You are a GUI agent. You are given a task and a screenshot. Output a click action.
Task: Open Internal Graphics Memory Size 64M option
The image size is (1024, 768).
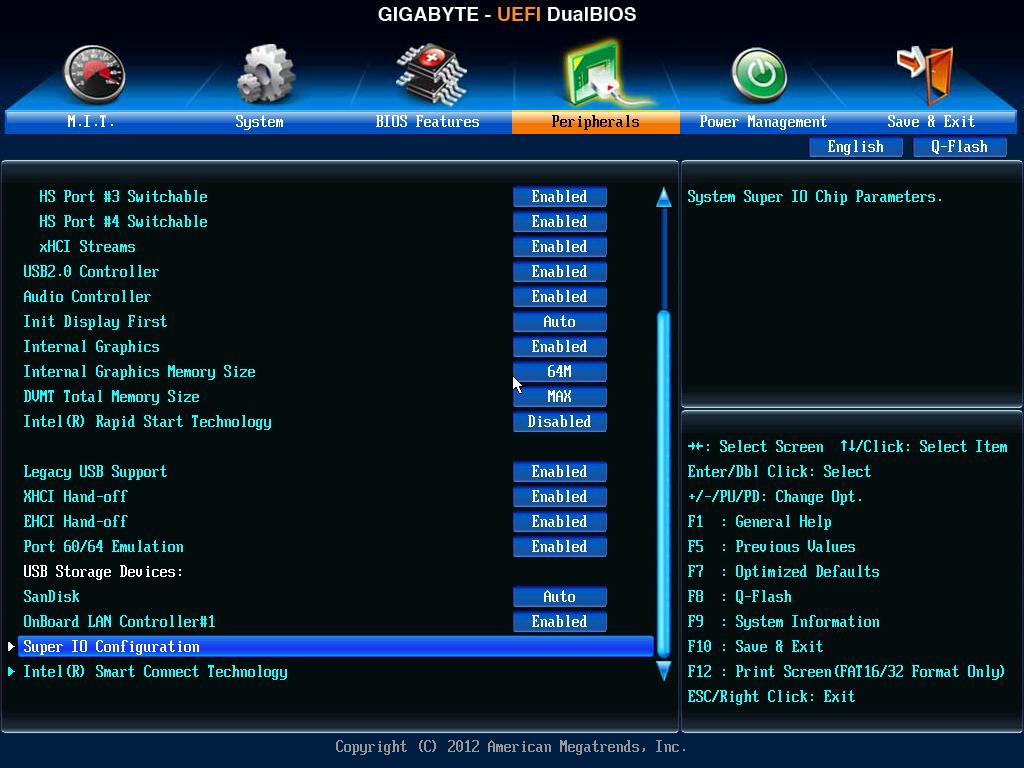pos(560,372)
